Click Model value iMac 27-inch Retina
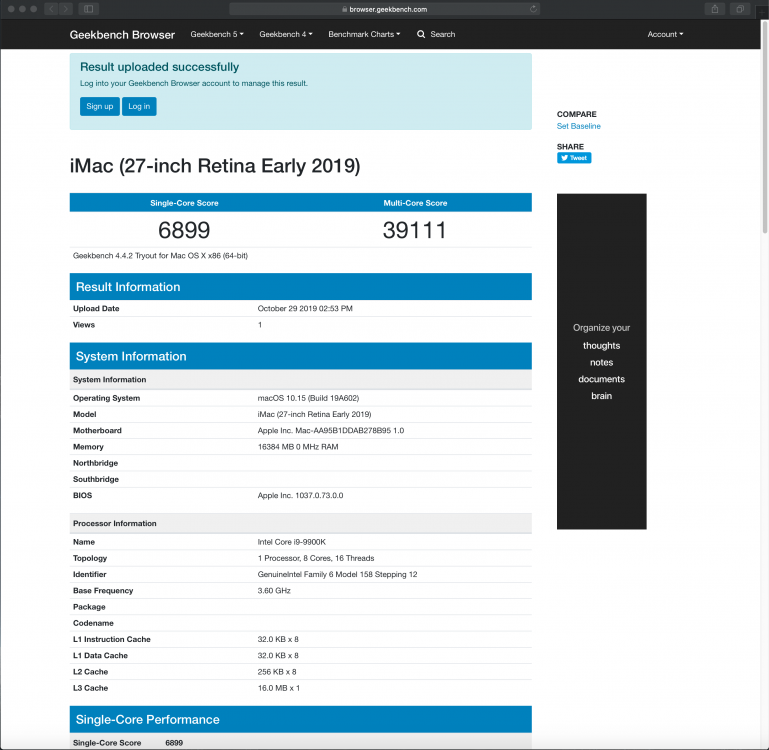This screenshot has width=769, height=750. (314, 414)
